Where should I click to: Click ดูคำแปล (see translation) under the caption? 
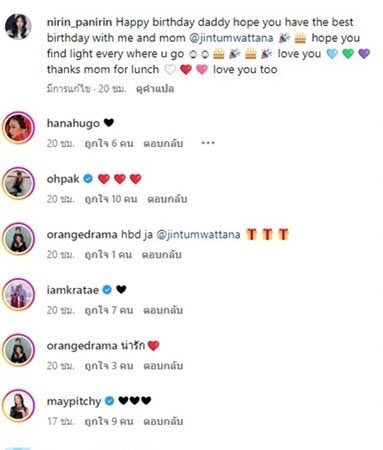(155, 89)
